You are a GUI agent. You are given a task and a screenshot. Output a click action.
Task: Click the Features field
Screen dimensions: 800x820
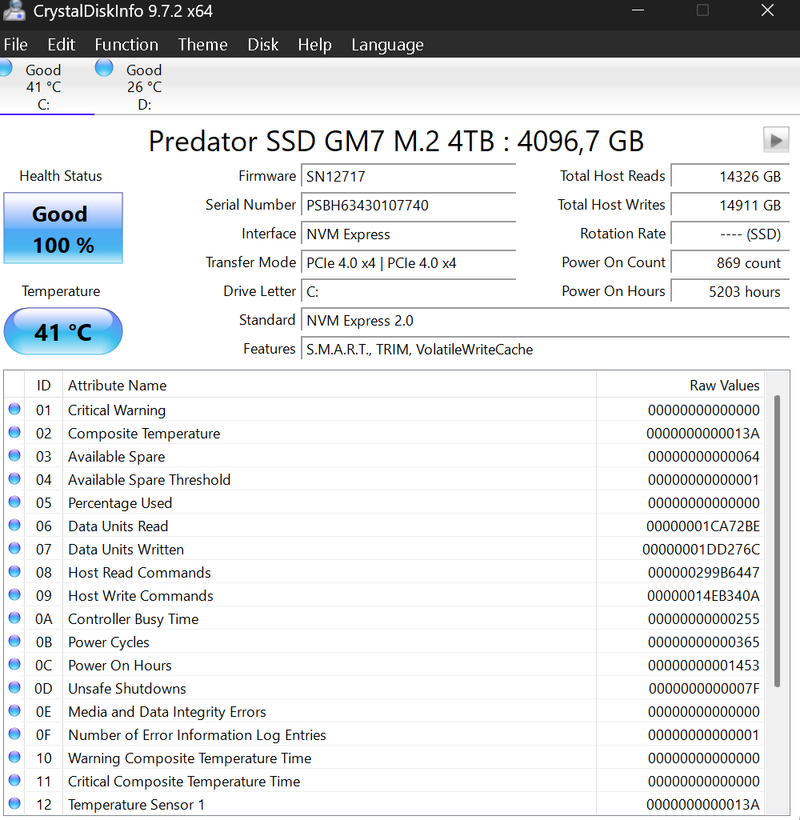click(545, 349)
